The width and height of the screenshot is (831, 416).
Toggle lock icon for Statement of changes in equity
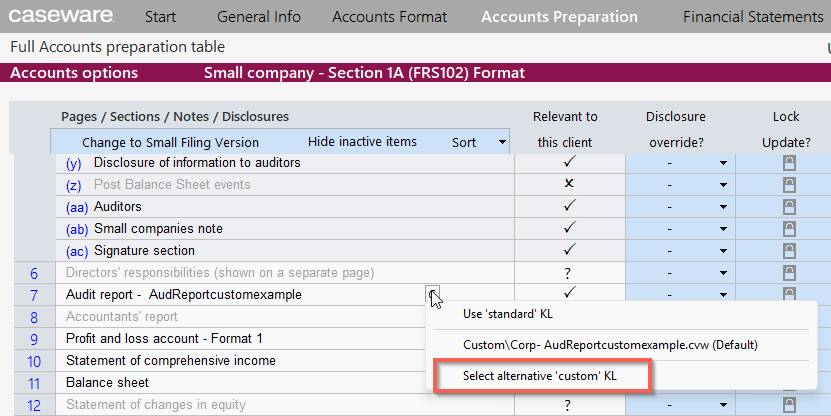[789, 405]
